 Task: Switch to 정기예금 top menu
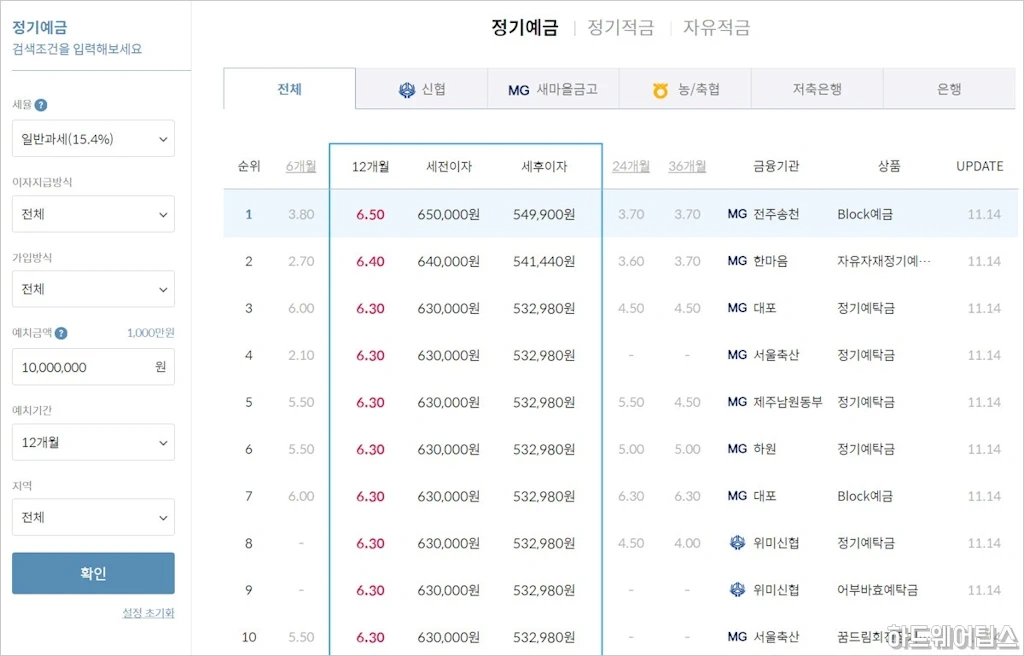point(525,27)
